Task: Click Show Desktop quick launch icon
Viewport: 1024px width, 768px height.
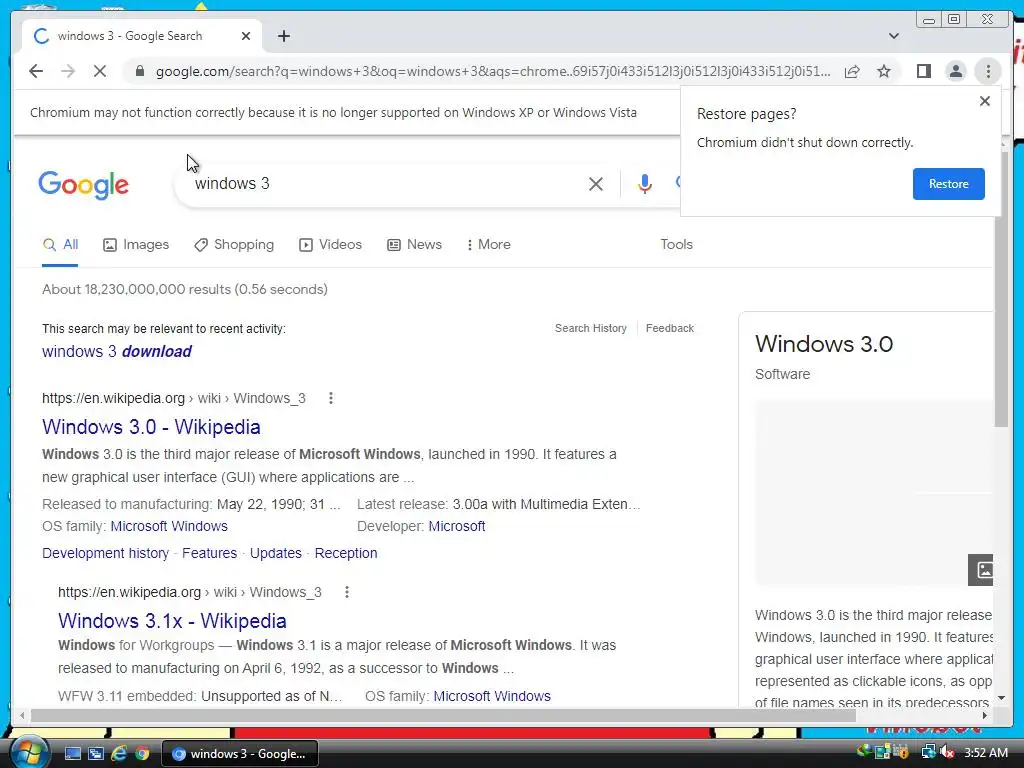Action: pyautogui.click(x=72, y=754)
